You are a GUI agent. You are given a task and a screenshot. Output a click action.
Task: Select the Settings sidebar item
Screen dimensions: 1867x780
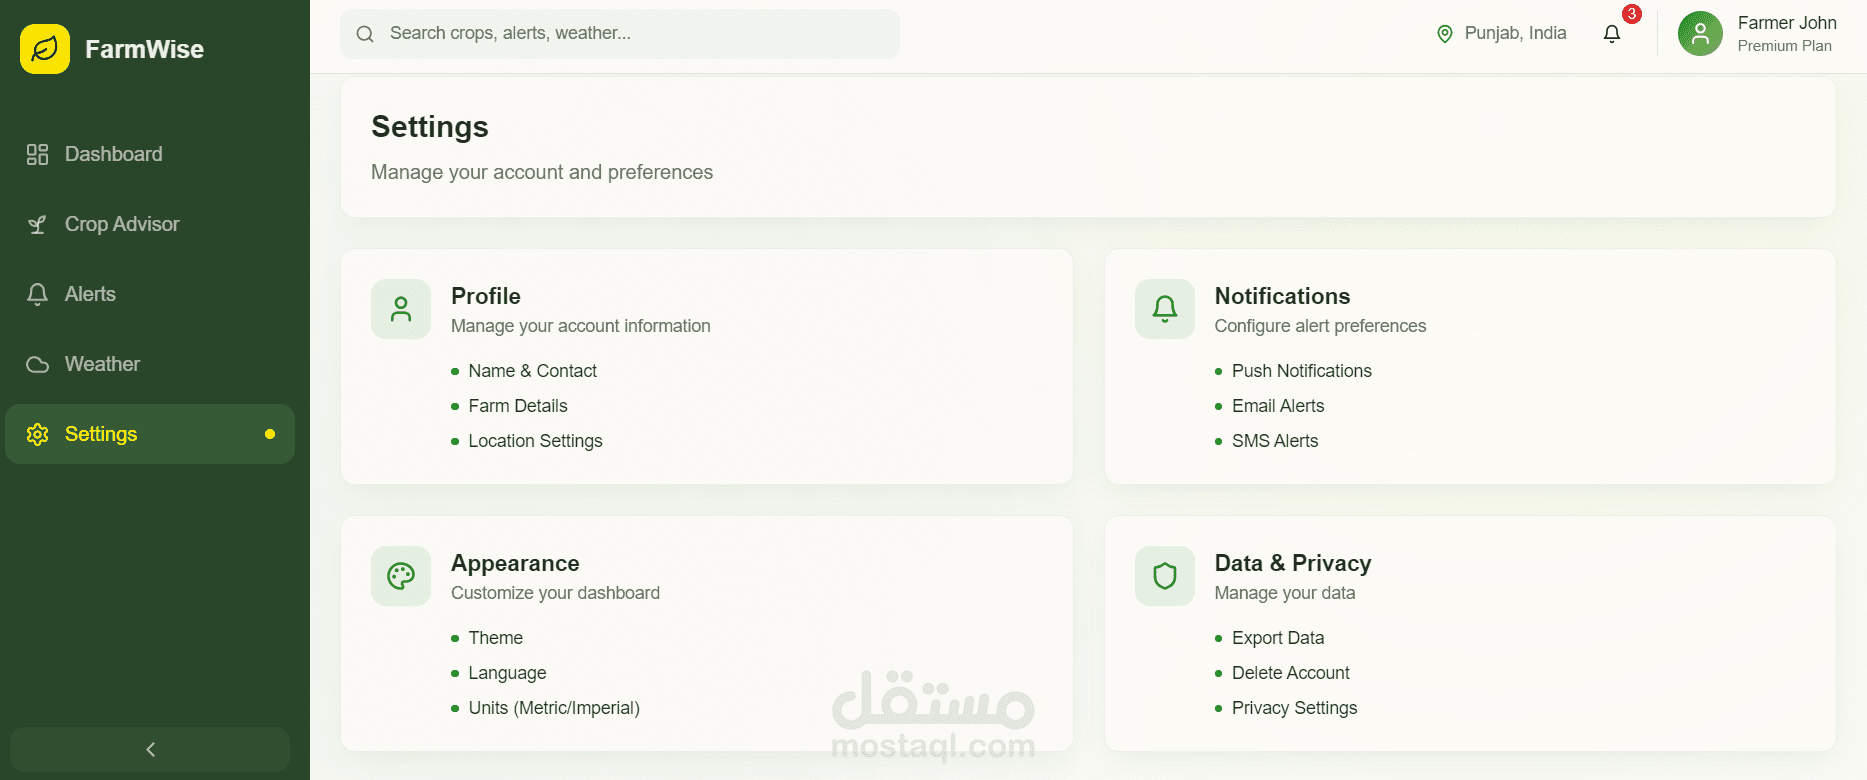pos(101,434)
